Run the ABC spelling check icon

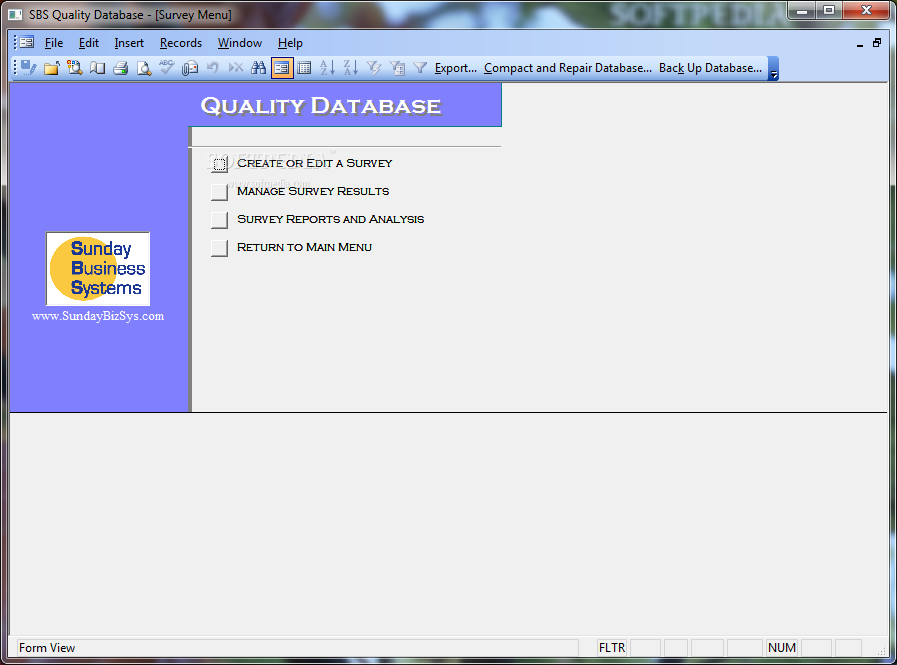166,68
